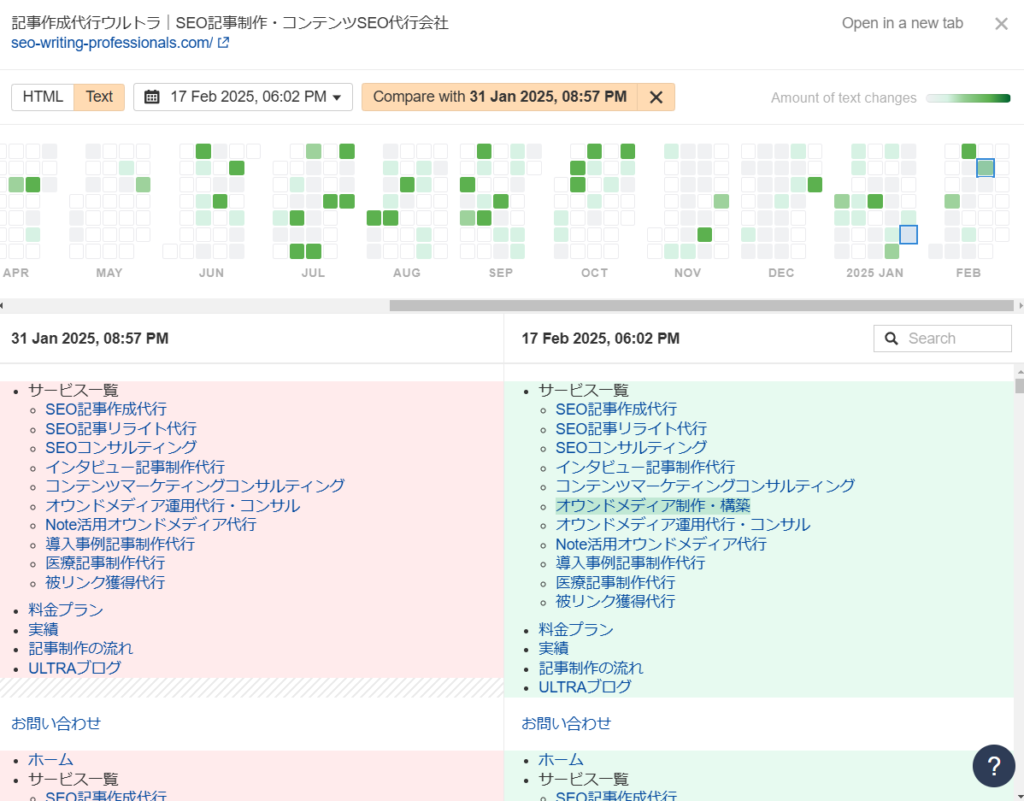Open the help question mark button
Viewport: 1024px width, 801px height.
pyautogui.click(x=993, y=765)
